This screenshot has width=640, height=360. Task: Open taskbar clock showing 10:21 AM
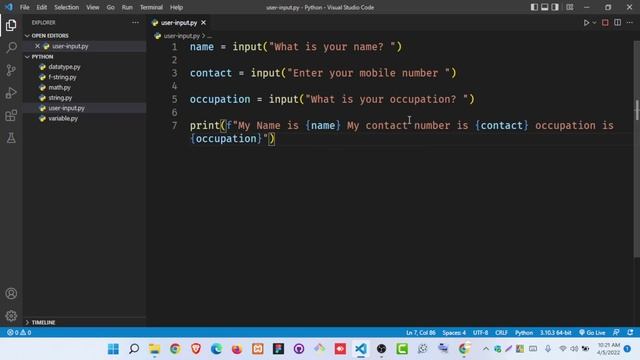(608, 349)
